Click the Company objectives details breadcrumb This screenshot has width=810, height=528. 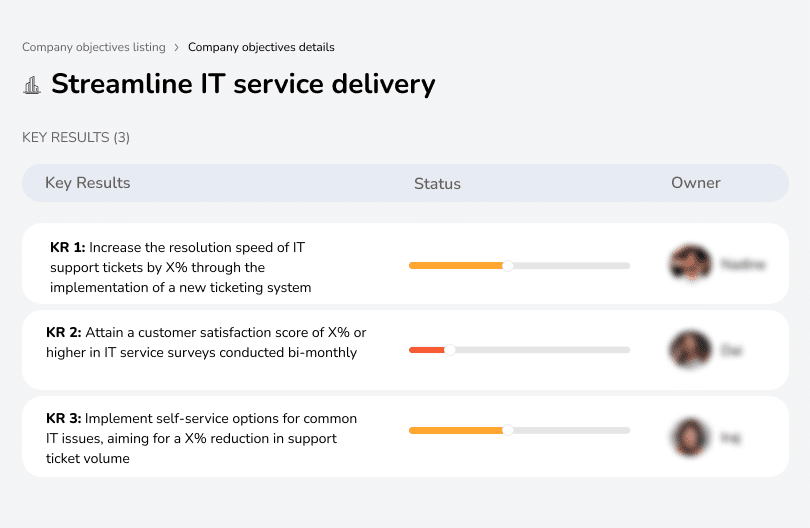(261, 47)
